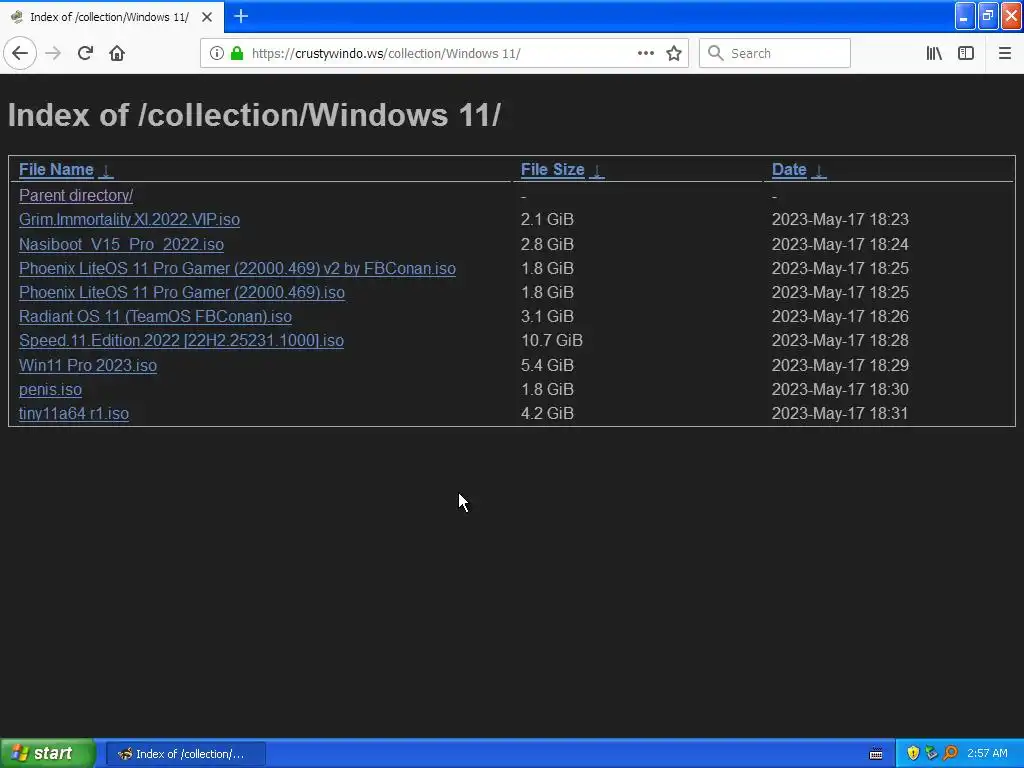Select the Index of /collection taskbar button
Image resolution: width=1024 pixels, height=768 pixels.
tap(185, 754)
